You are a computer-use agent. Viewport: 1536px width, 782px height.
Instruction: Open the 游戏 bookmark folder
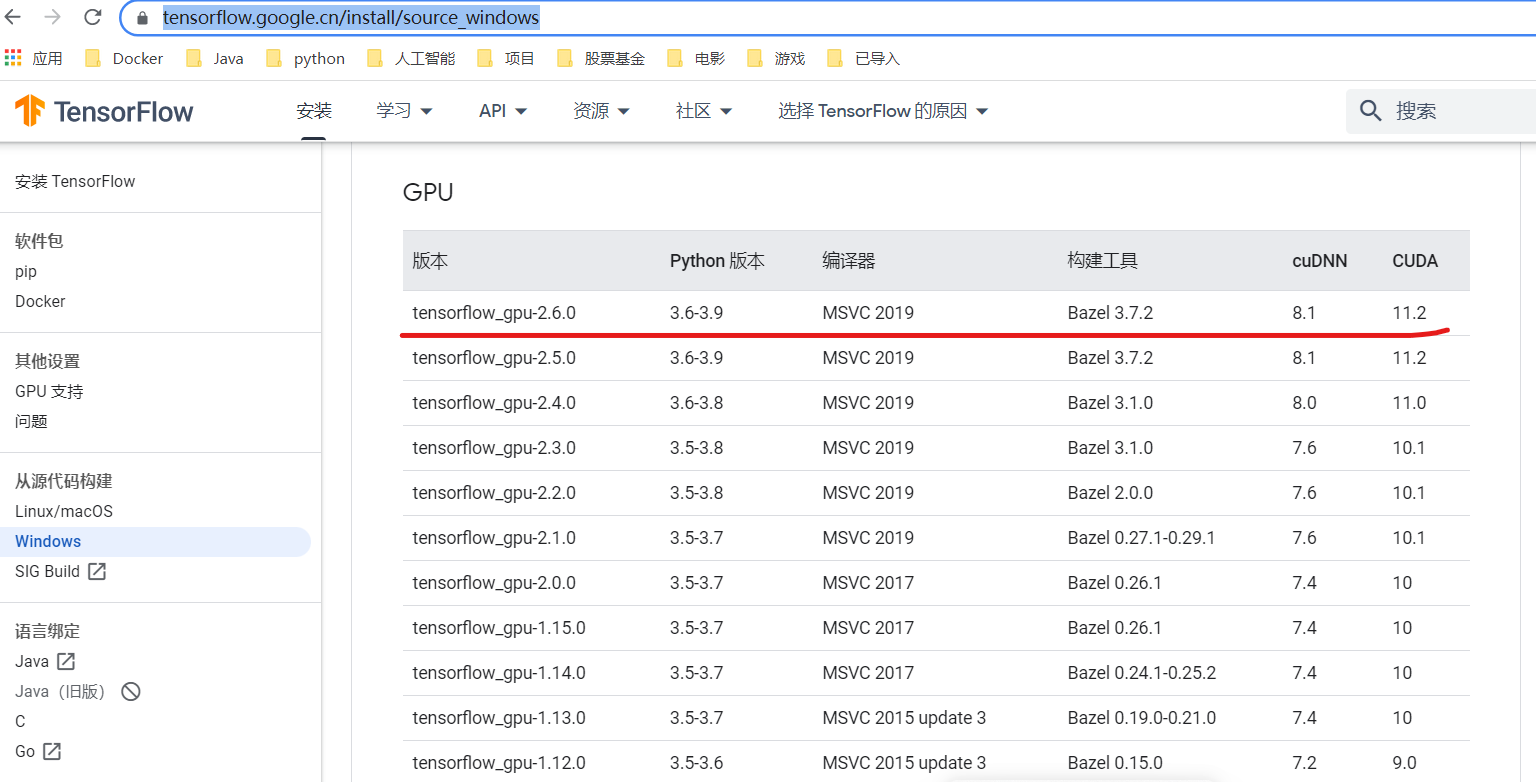coord(776,58)
